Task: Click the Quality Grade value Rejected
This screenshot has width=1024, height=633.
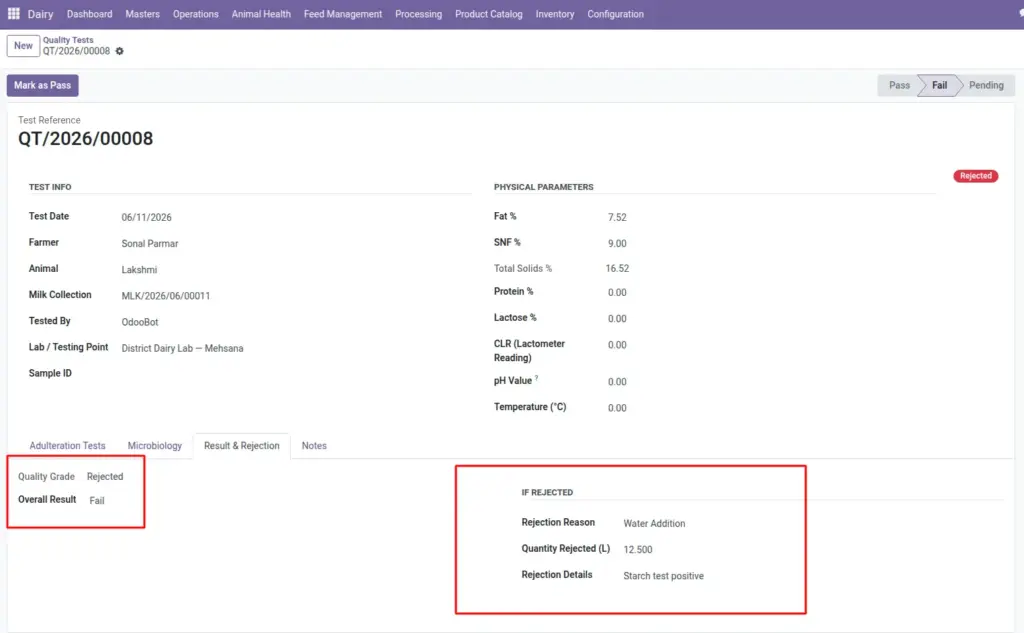Action: (x=105, y=477)
